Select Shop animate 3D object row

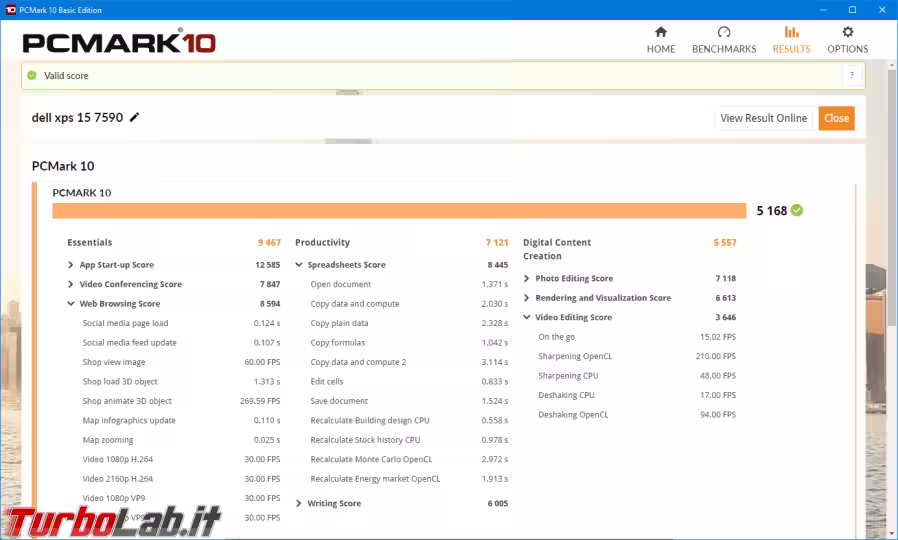pos(181,401)
